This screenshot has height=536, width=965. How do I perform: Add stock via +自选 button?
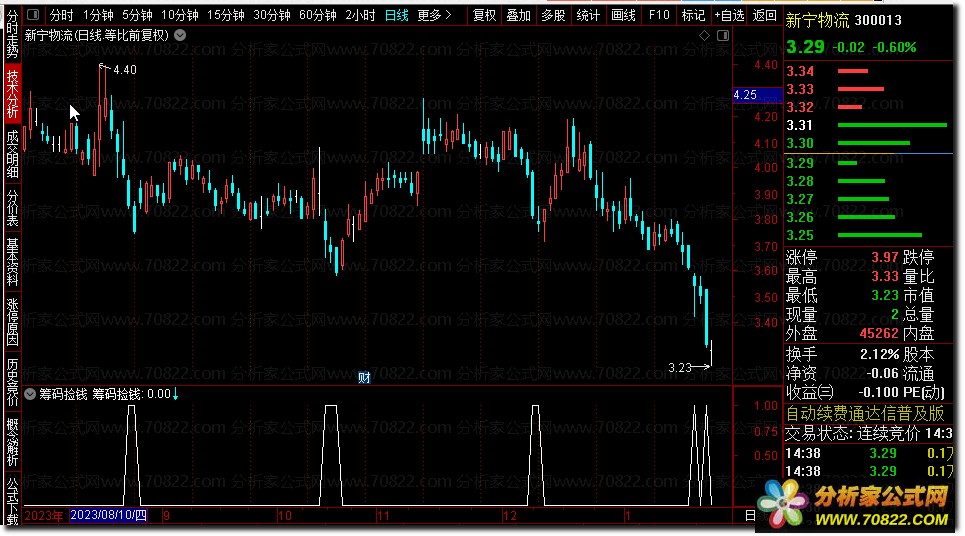729,15
